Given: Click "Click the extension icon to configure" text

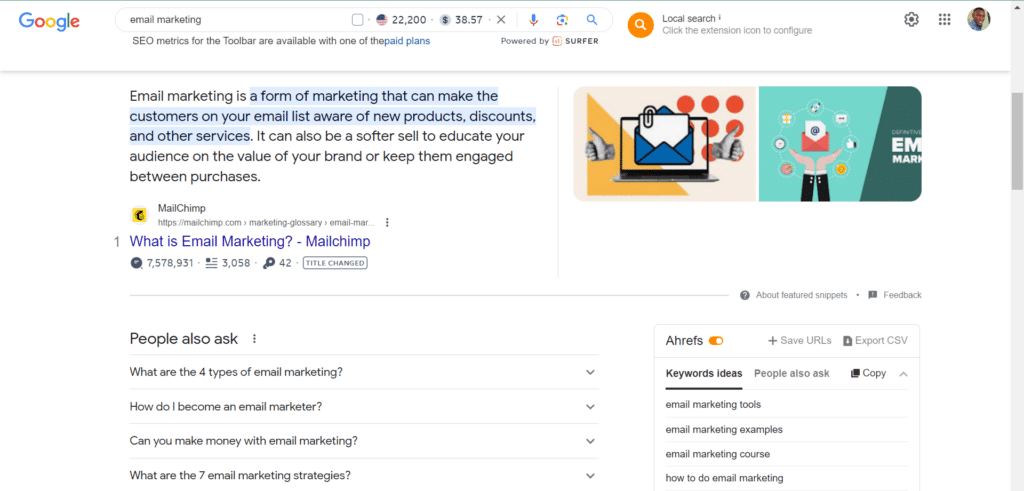Looking at the screenshot, I should (x=737, y=30).
